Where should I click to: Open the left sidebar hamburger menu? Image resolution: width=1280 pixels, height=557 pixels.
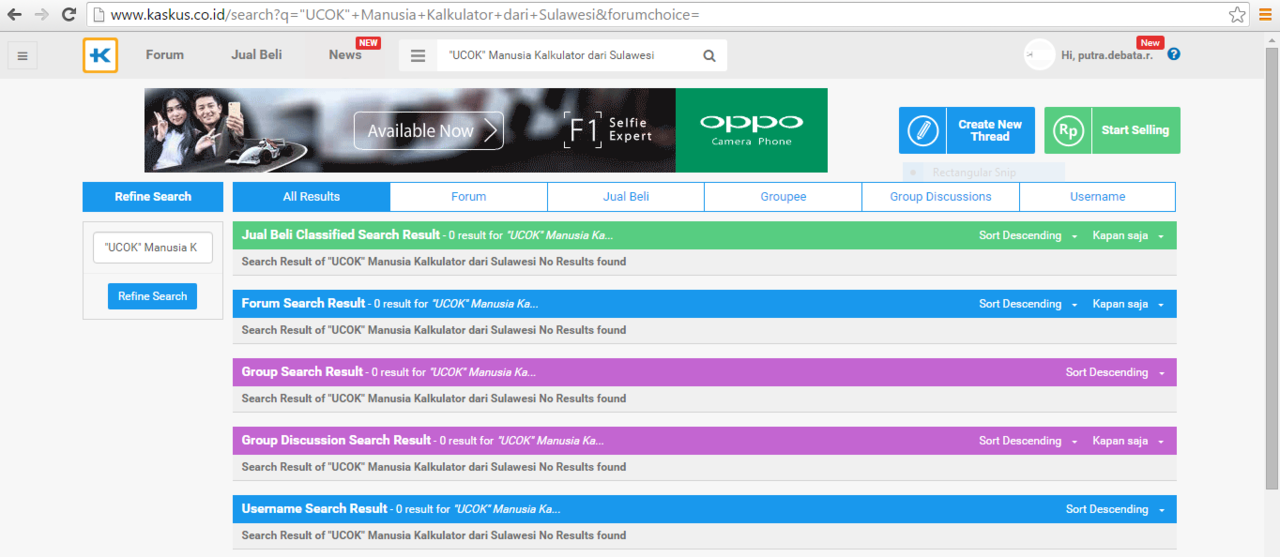(x=22, y=56)
